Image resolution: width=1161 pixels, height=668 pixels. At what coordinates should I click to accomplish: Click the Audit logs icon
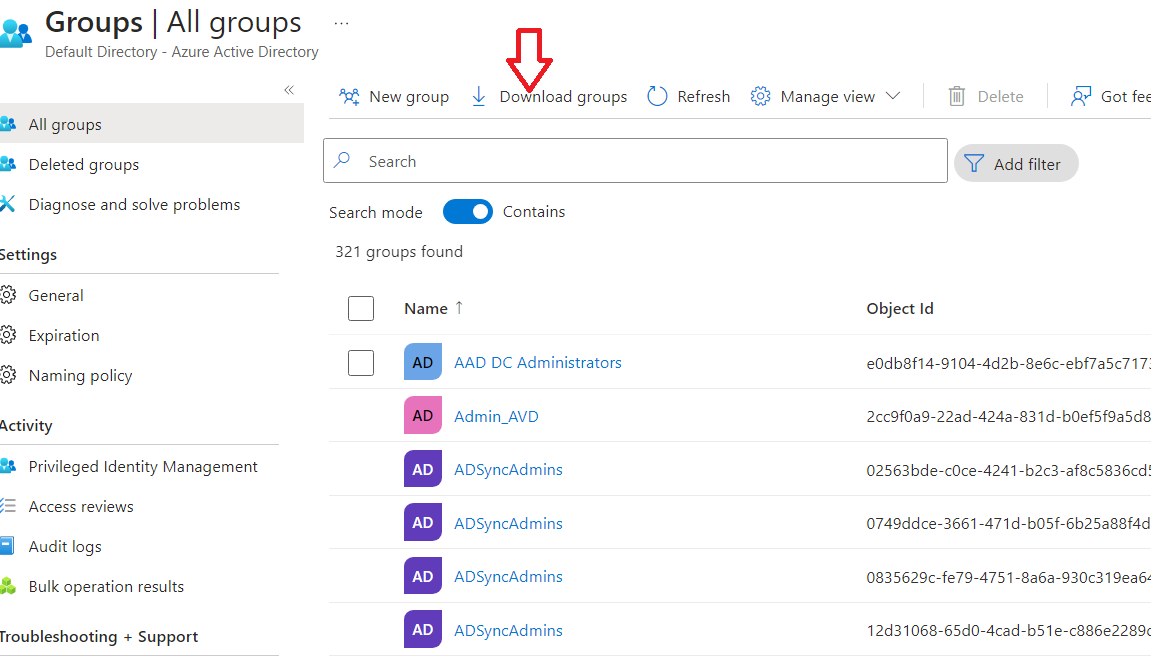click(x=7, y=546)
